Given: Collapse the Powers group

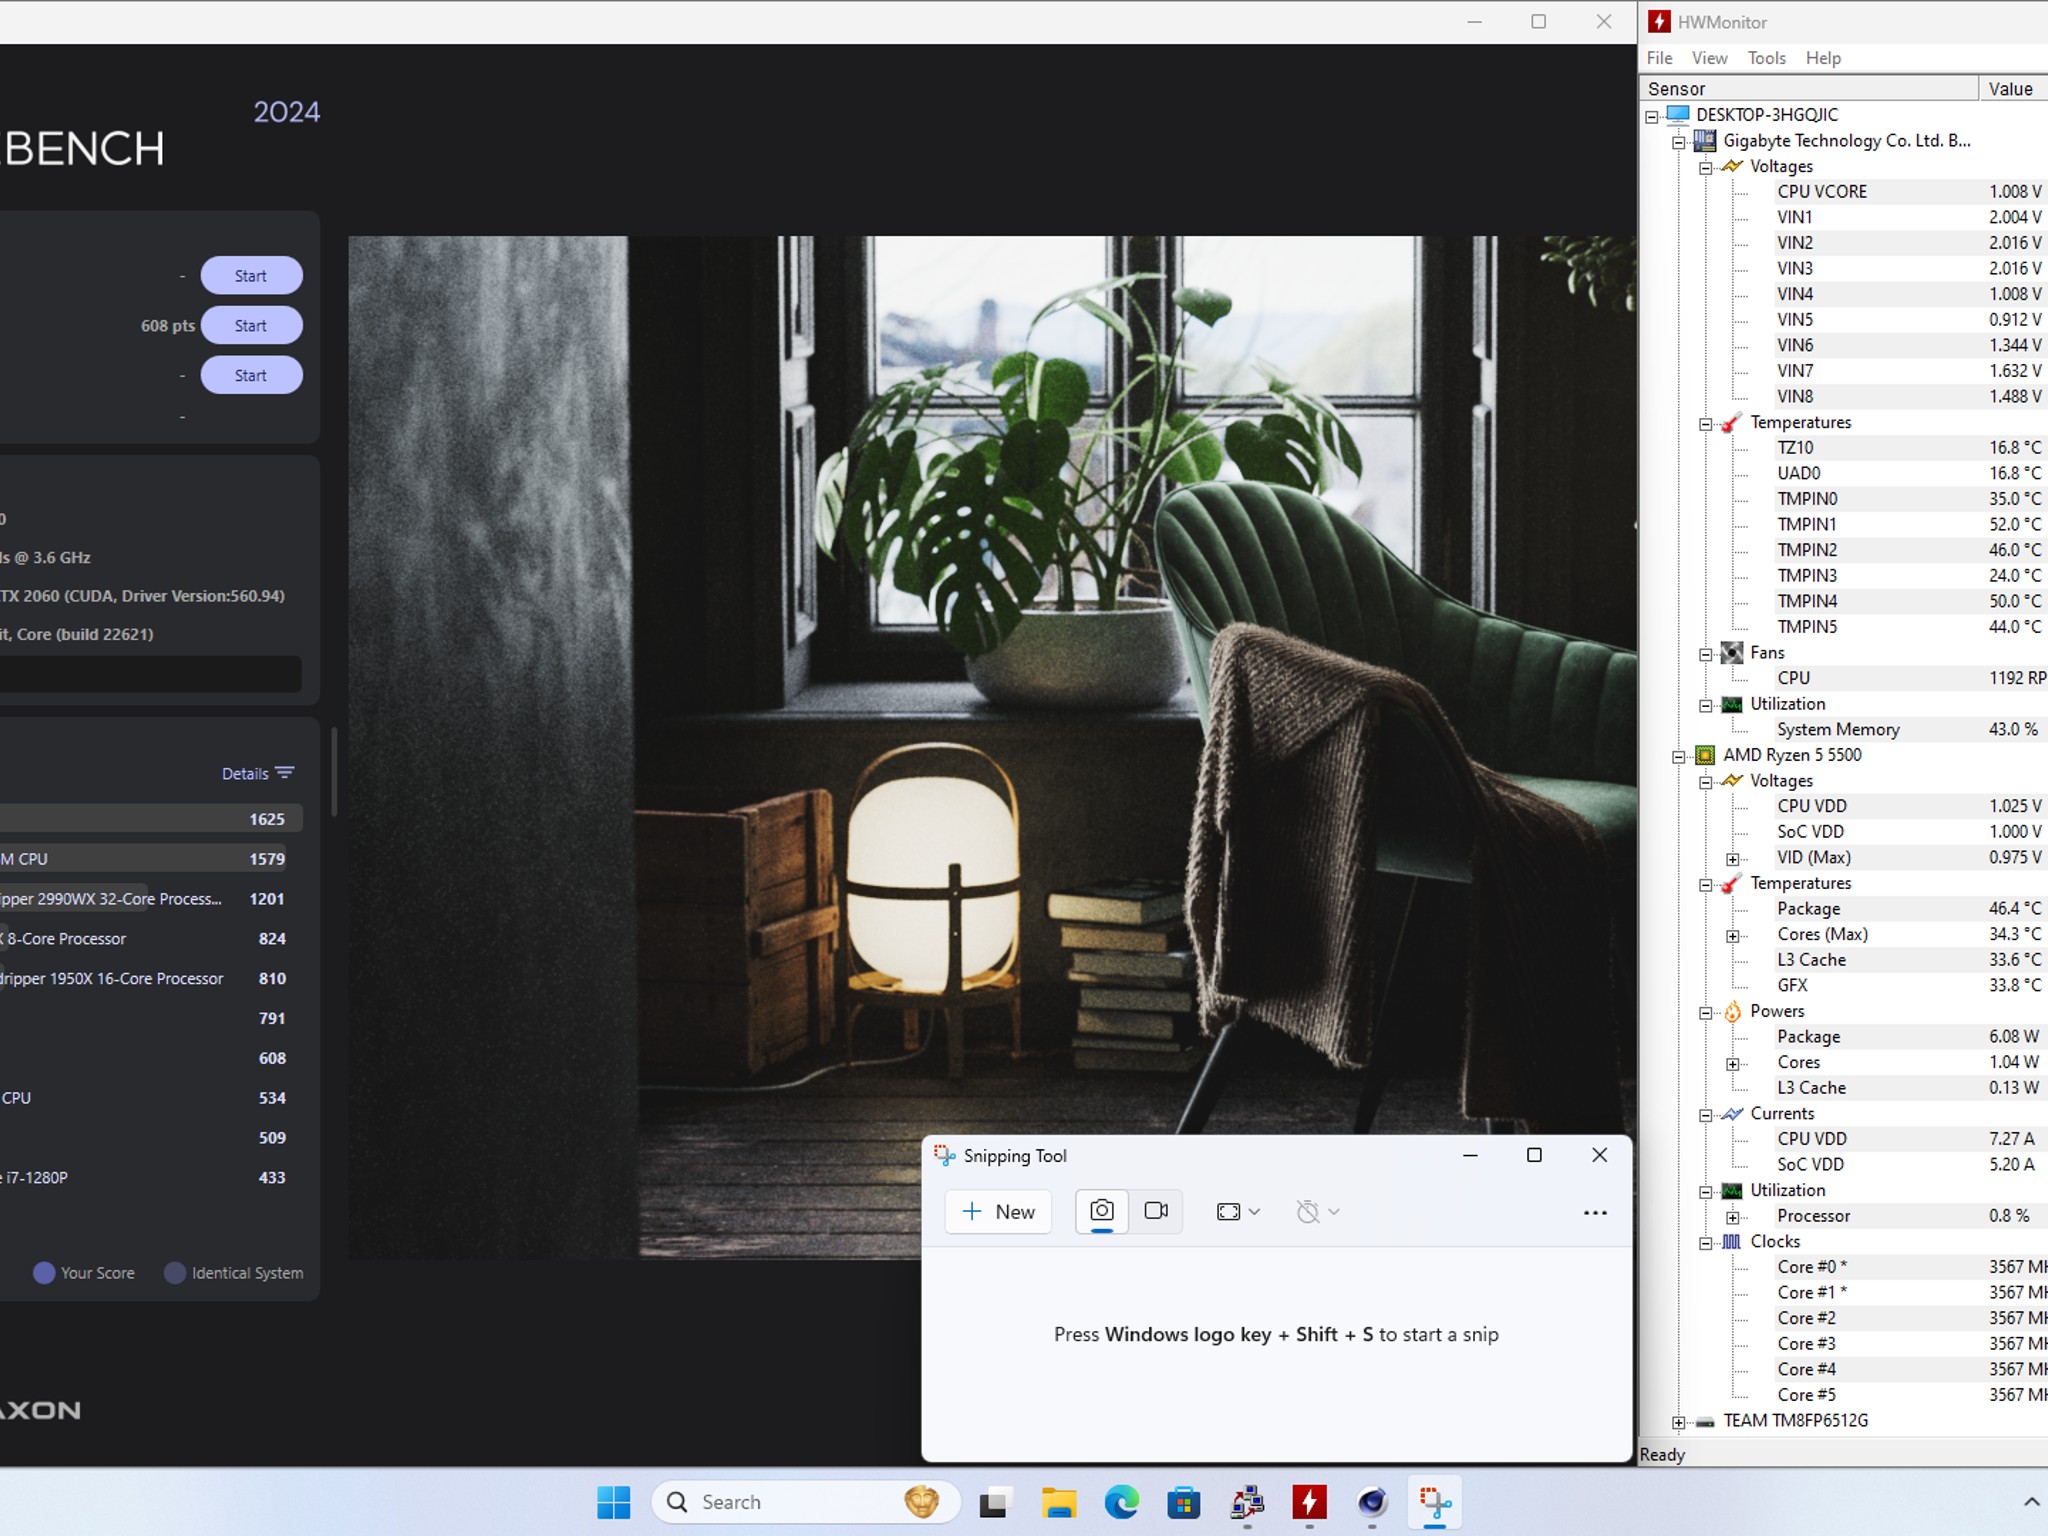Looking at the screenshot, I should click(1706, 1013).
